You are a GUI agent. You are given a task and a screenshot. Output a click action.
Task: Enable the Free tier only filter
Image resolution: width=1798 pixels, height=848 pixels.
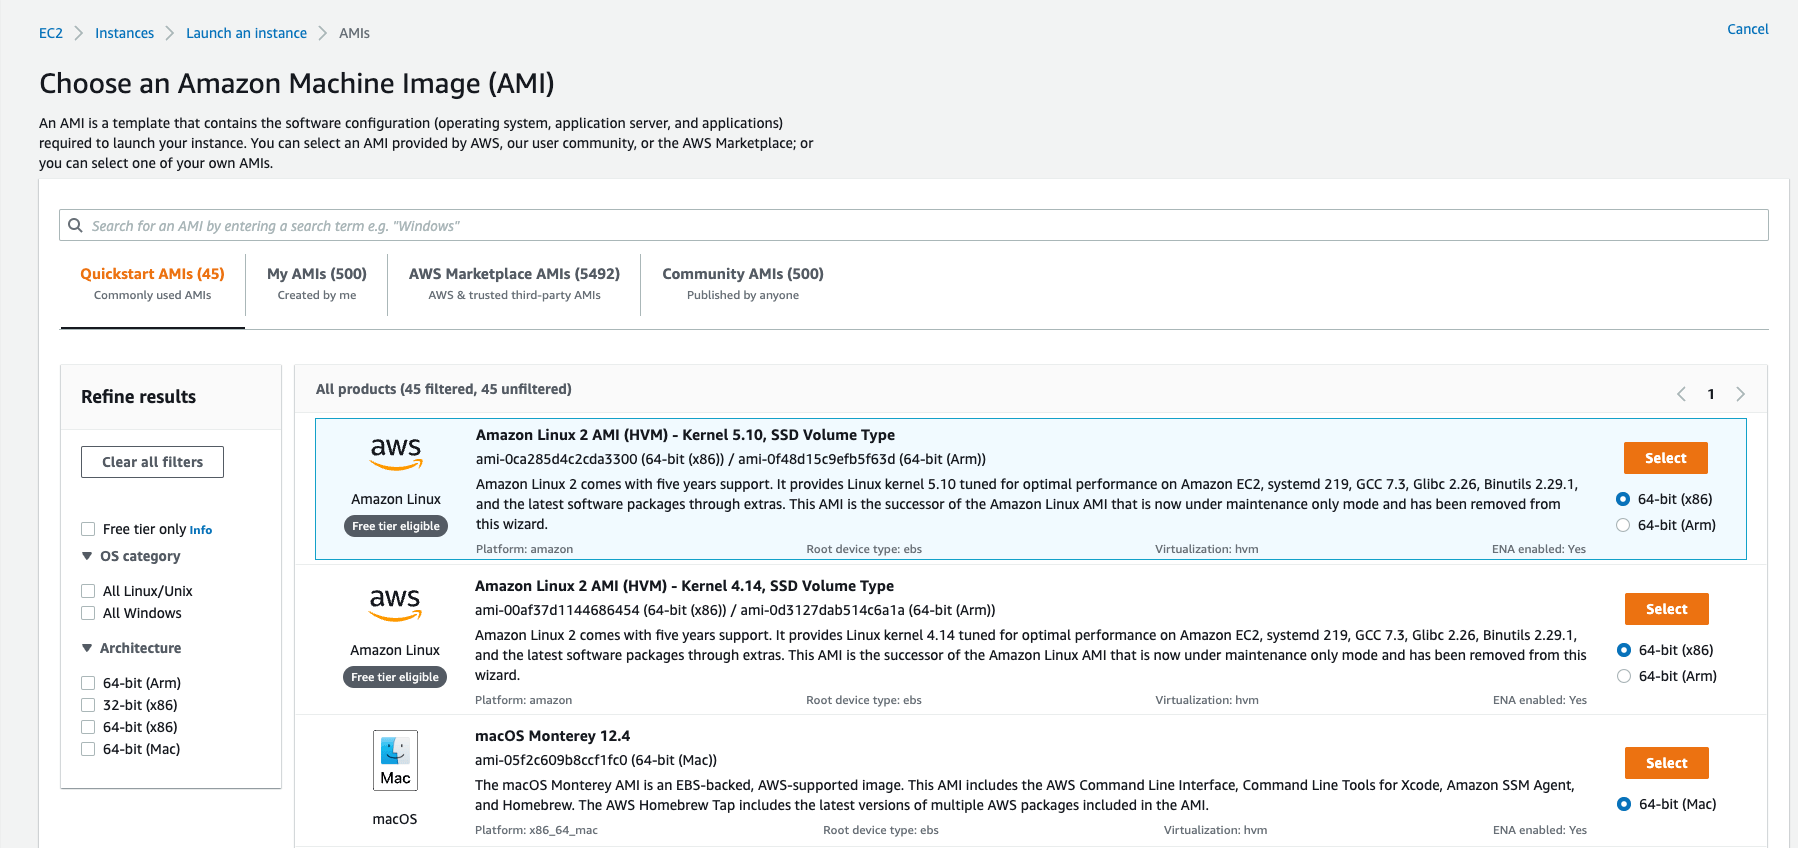click(88, 529)
